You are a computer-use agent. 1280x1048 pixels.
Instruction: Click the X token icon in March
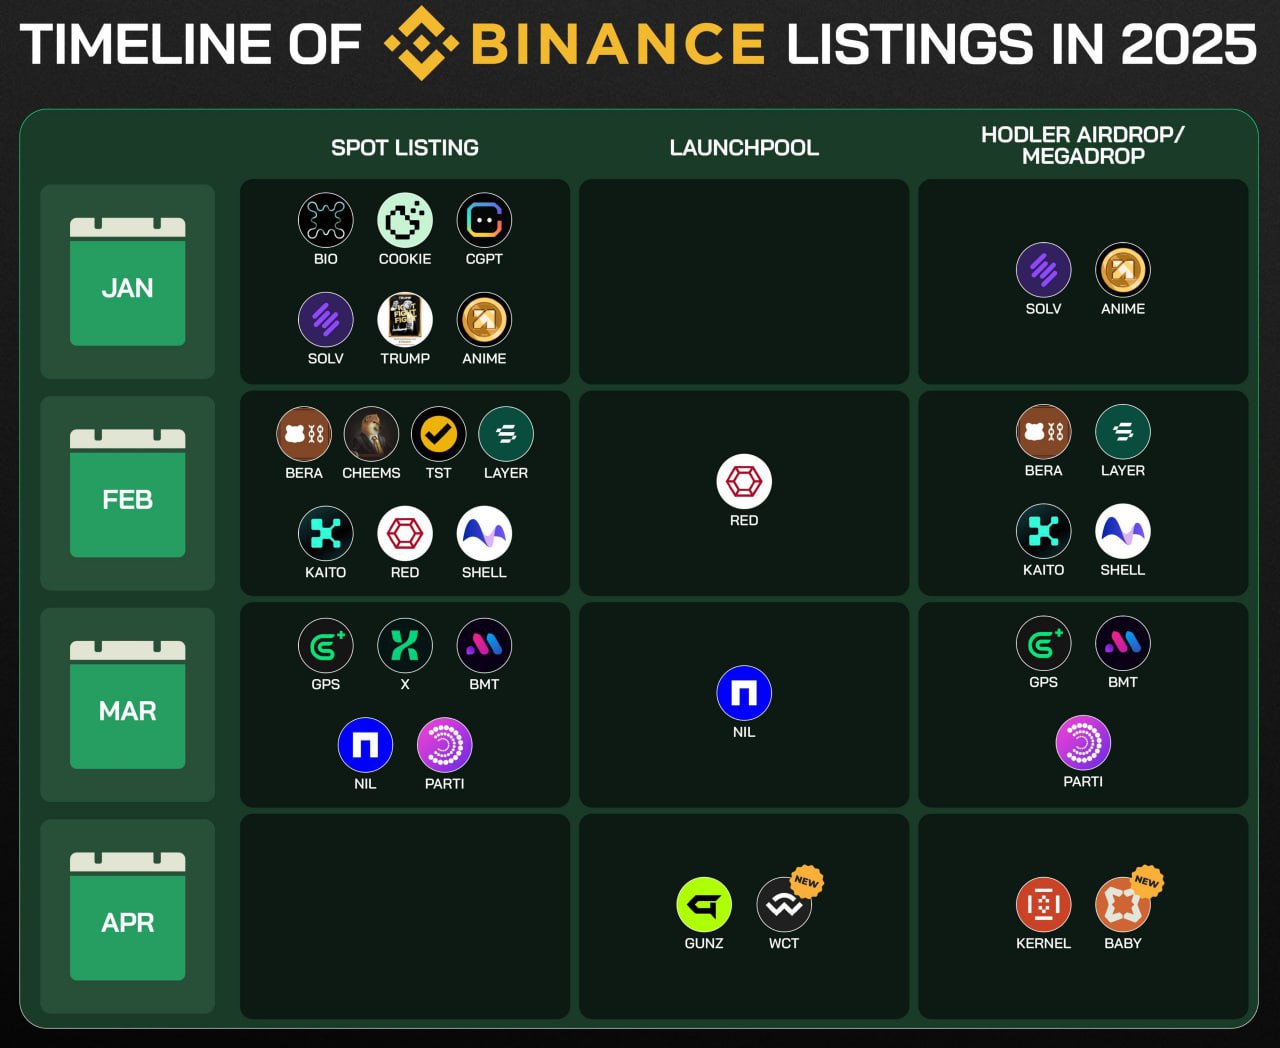click(x=405, y=646)
